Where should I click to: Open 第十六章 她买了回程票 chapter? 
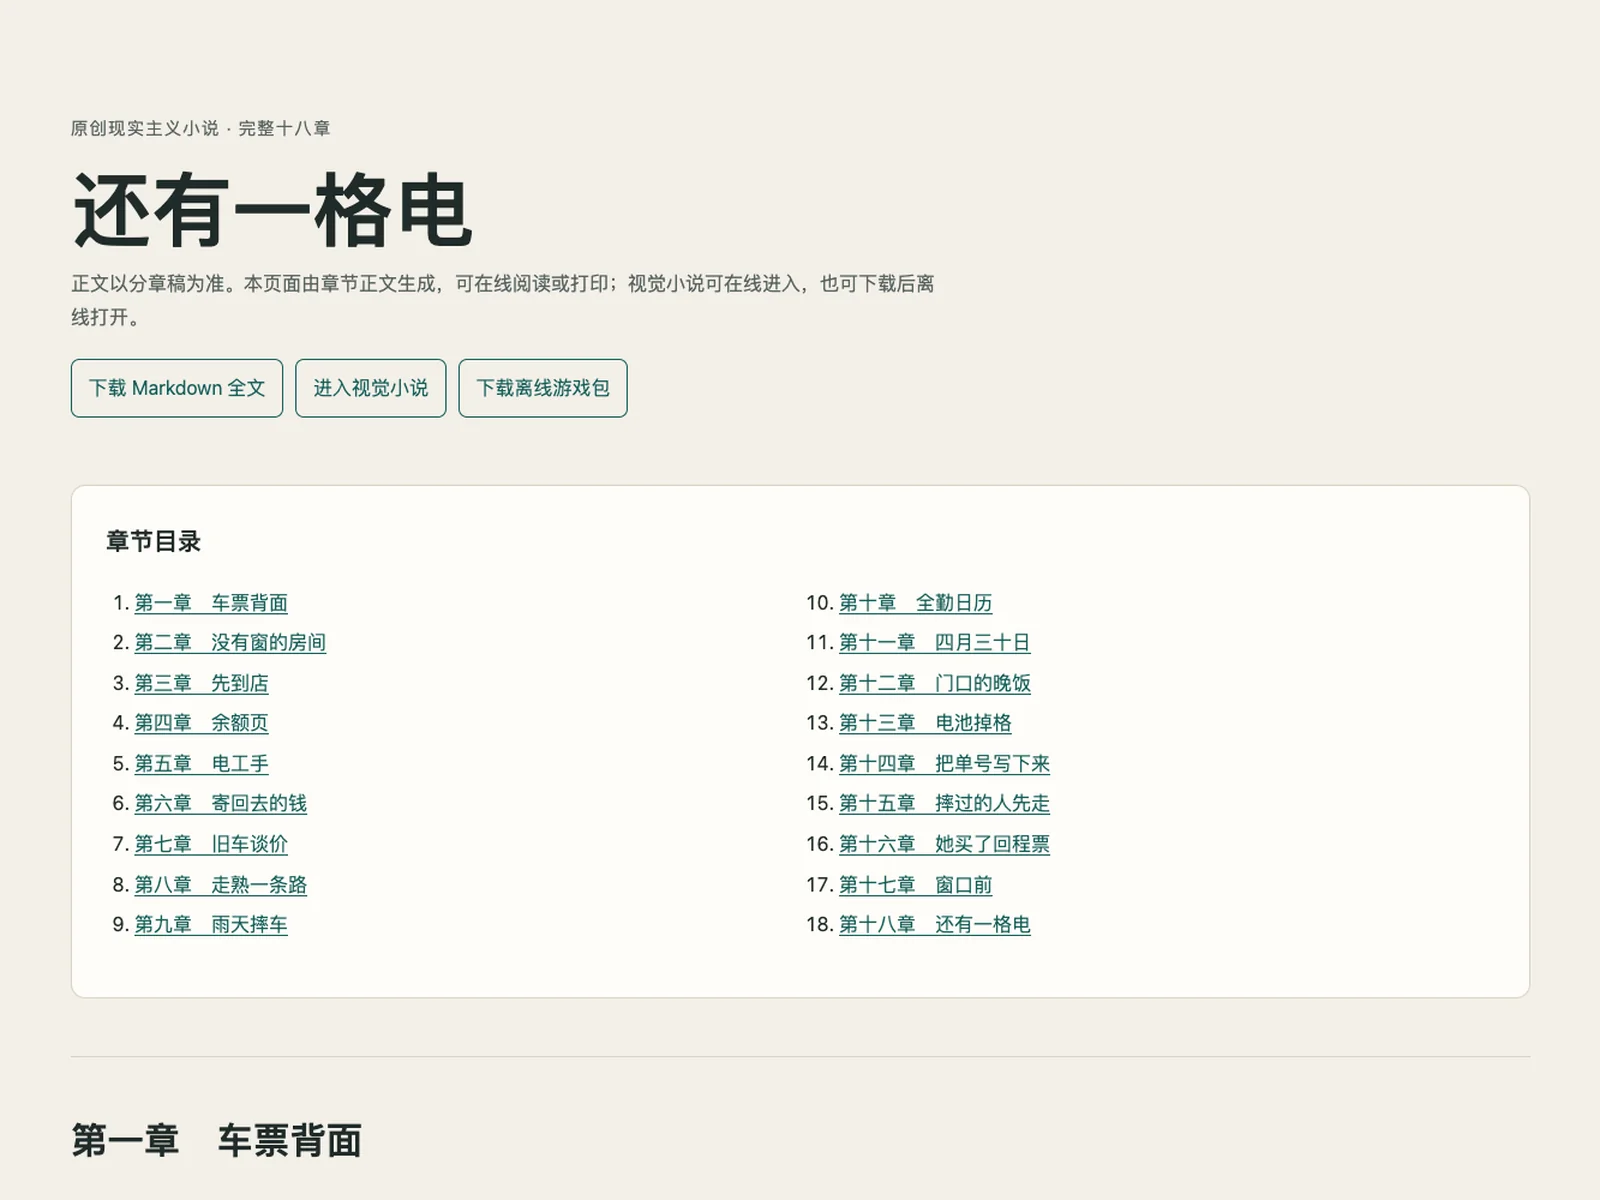[944, 844]
